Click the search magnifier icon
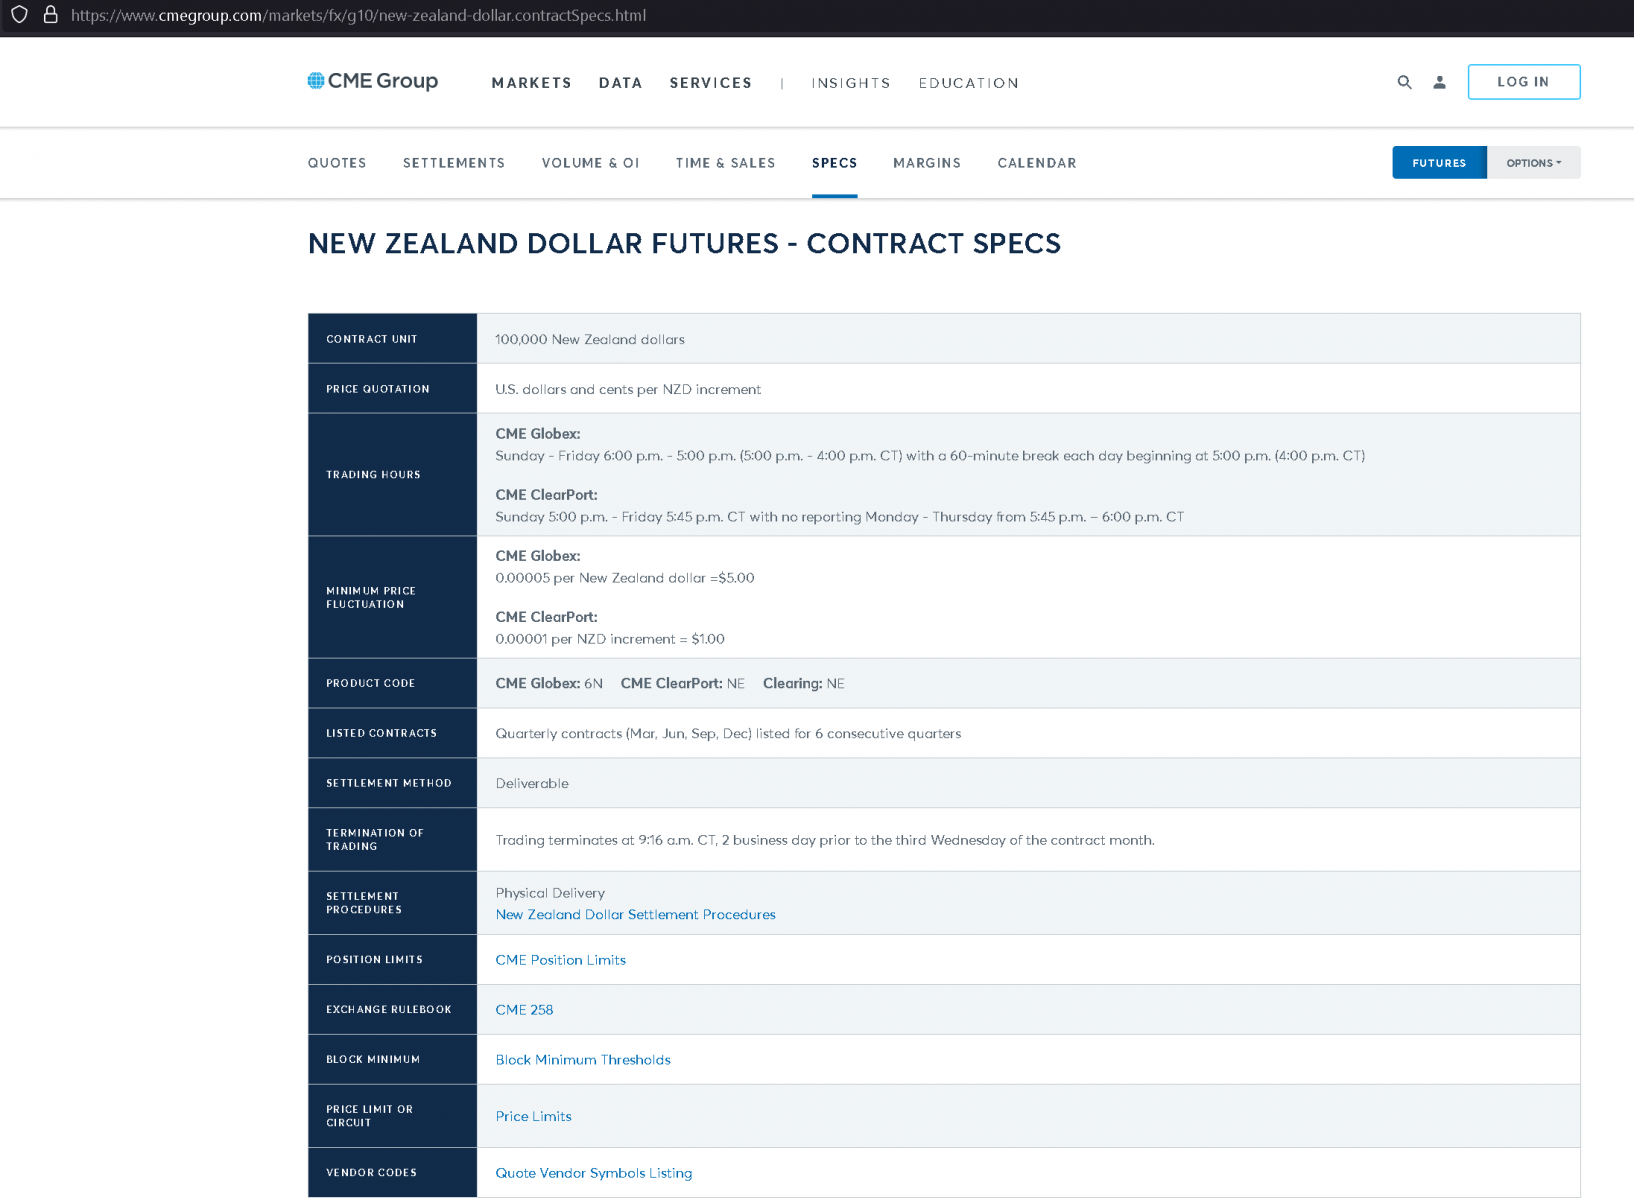The image size is (1634, 1200). tap(1405, 82)
